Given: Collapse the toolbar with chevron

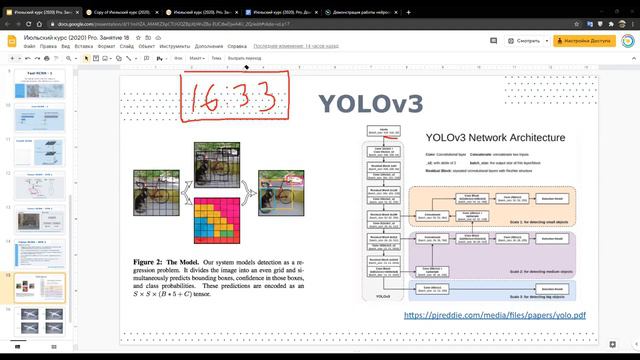Looking at the screenshot, I should (633, 58).
